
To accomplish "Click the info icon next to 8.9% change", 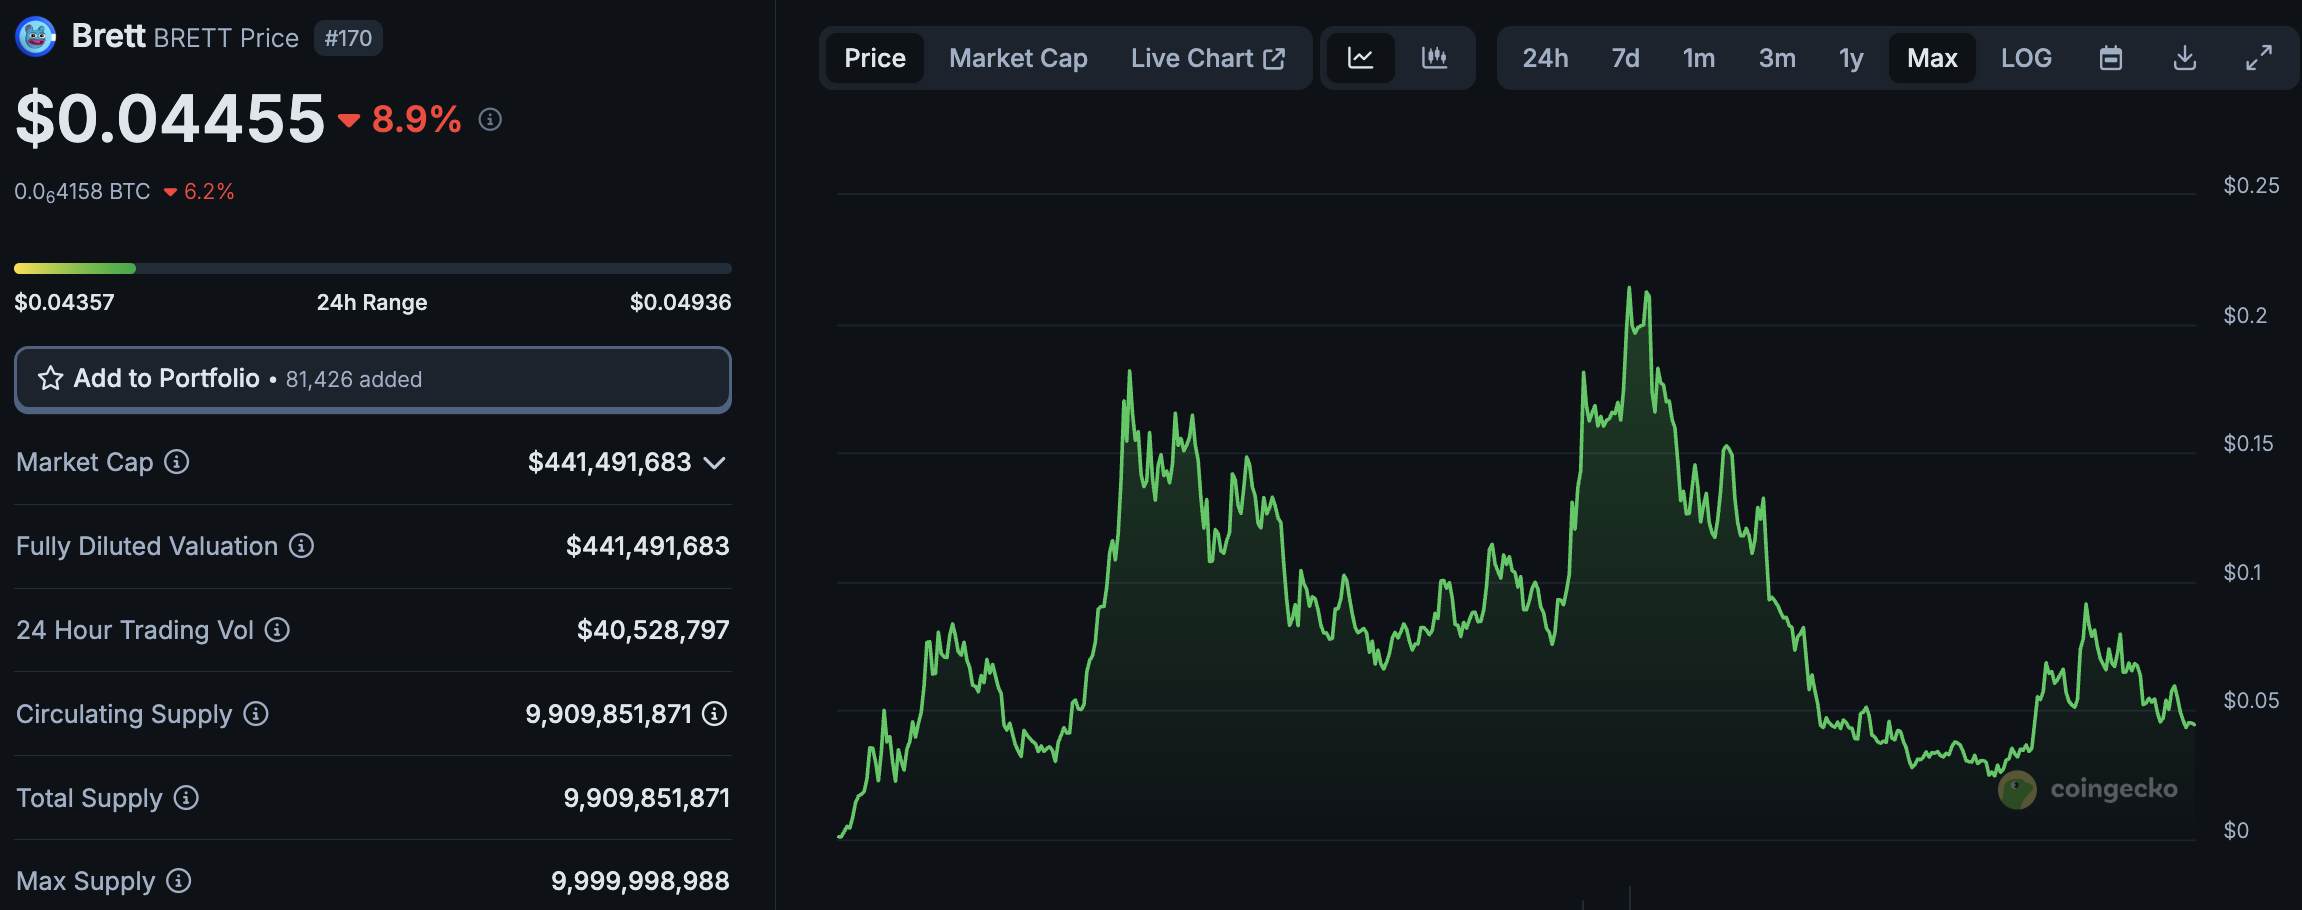I will (x=490, y=120).
